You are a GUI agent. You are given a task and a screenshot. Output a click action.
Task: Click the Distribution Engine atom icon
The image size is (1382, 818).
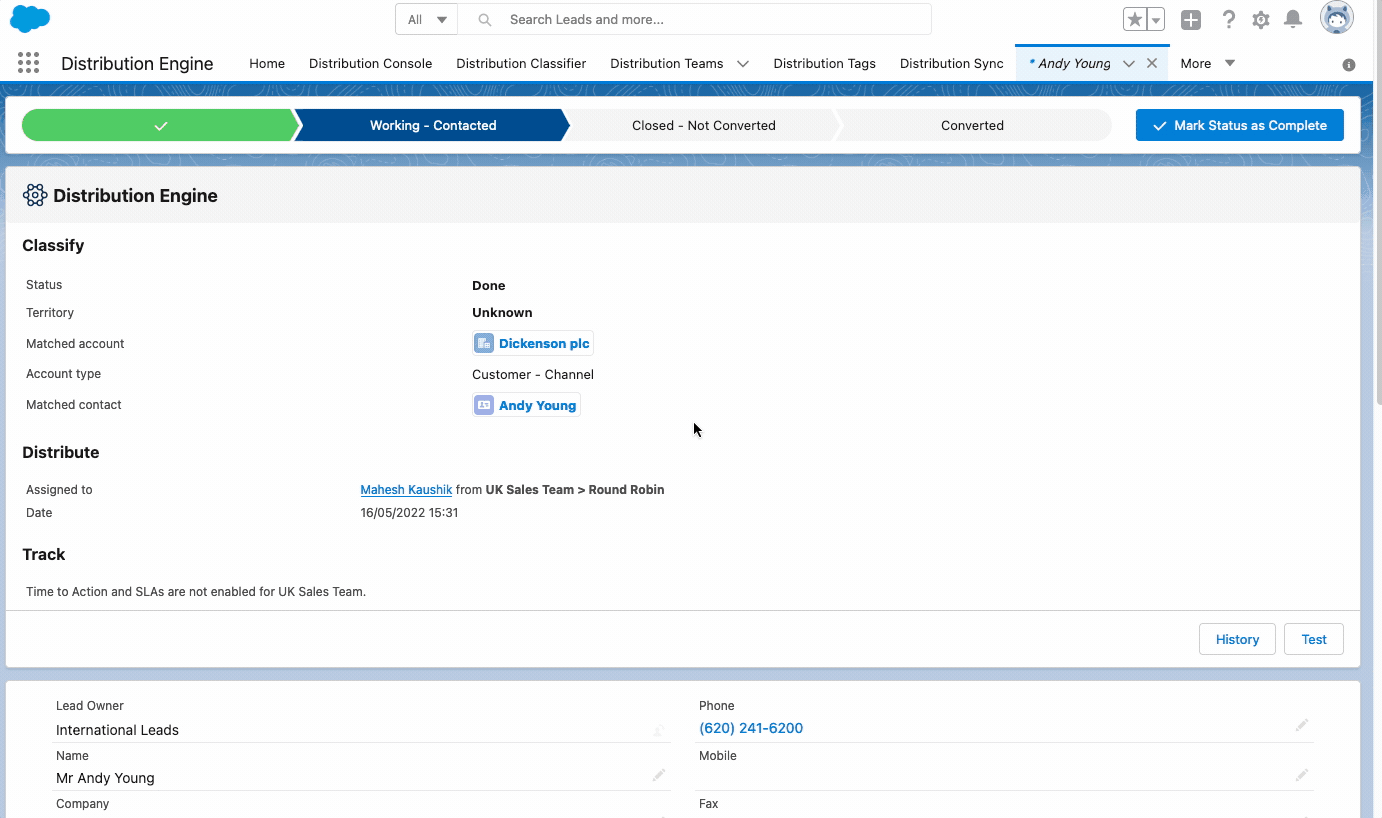point(35,195)
